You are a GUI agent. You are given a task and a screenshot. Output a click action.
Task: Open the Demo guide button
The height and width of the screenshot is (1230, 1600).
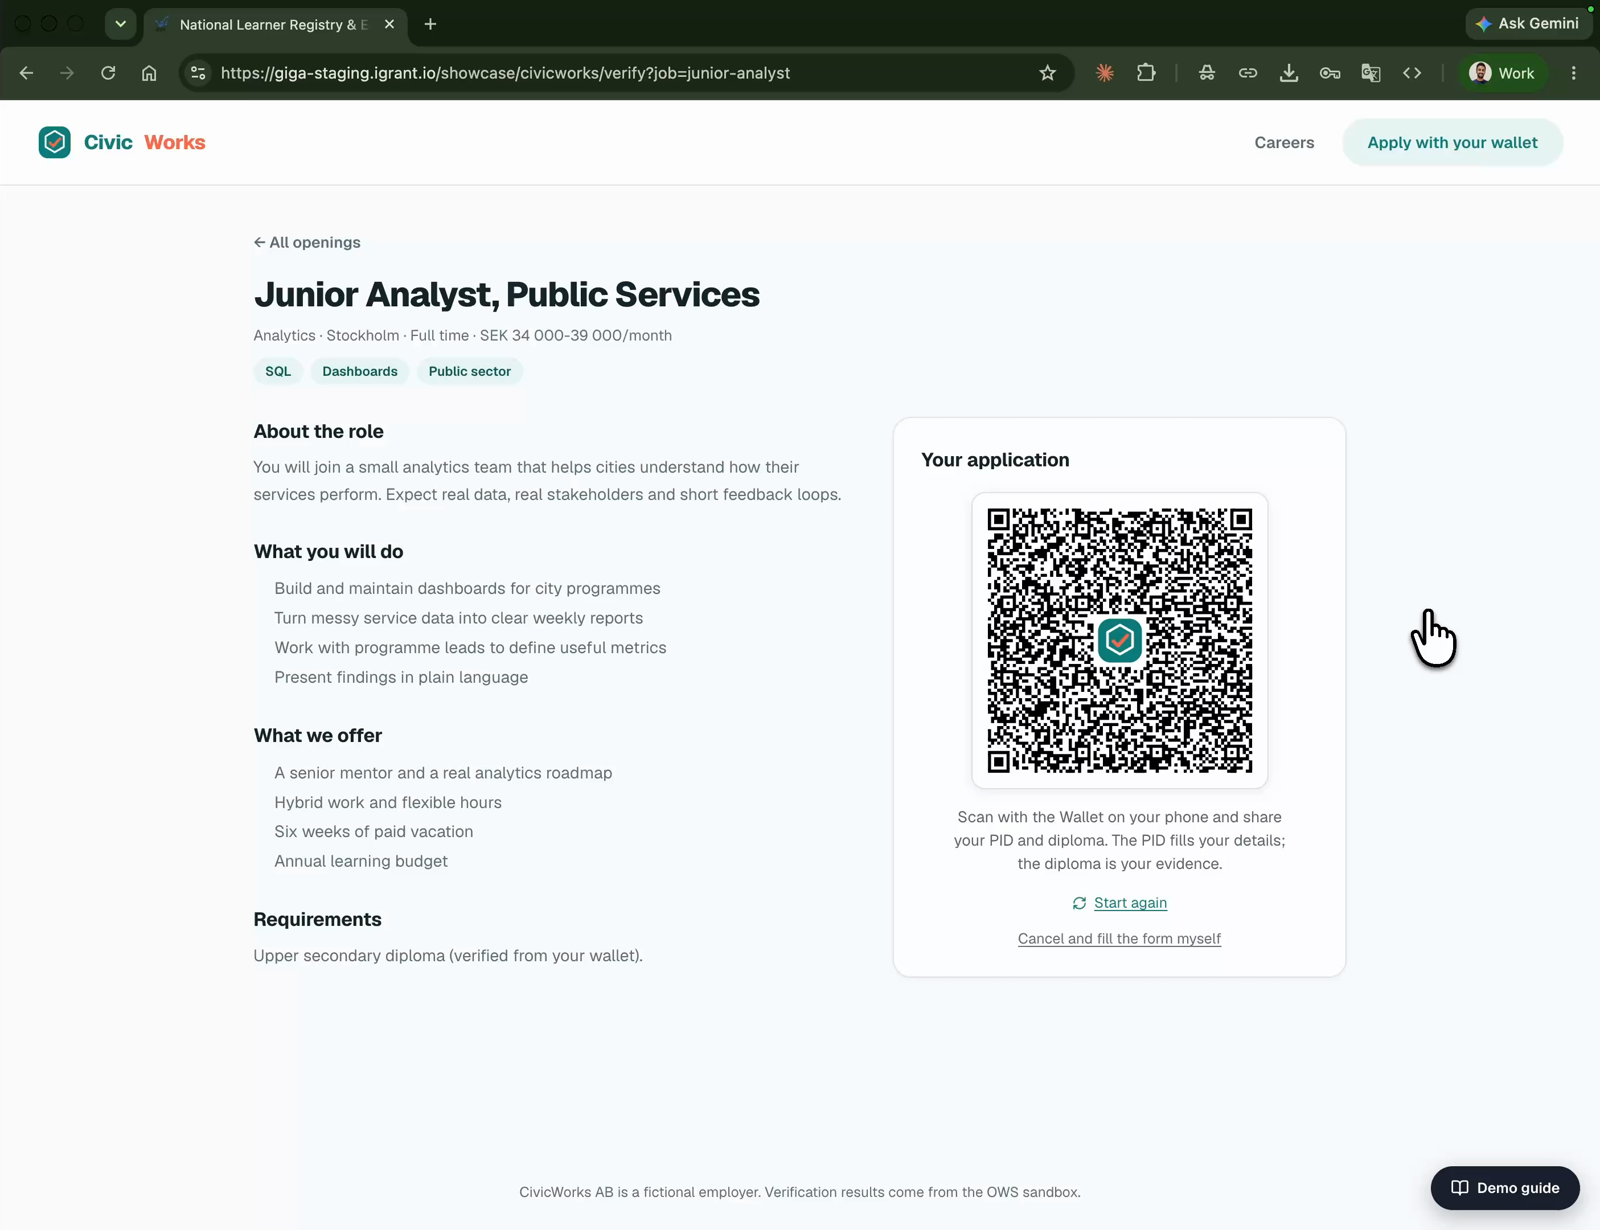tap(1505, 1188)
